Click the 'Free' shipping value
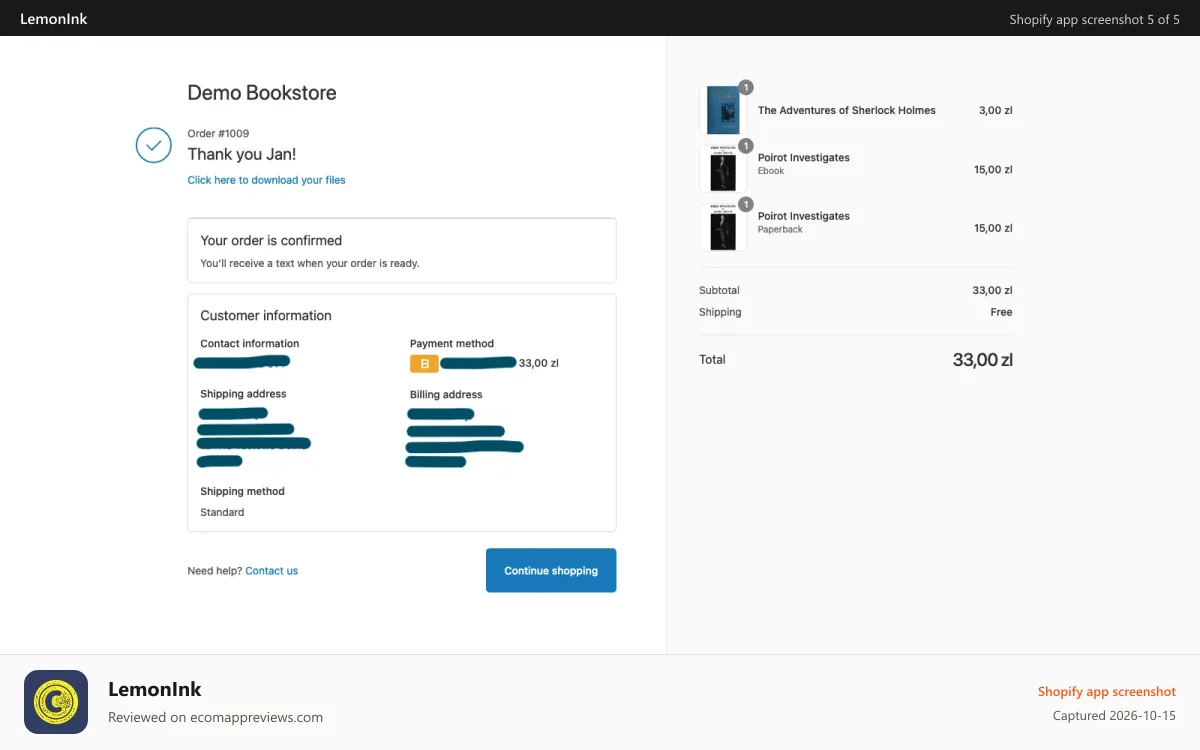The height and width of the screenshot is (750, 1200). tap(1001, 312)
